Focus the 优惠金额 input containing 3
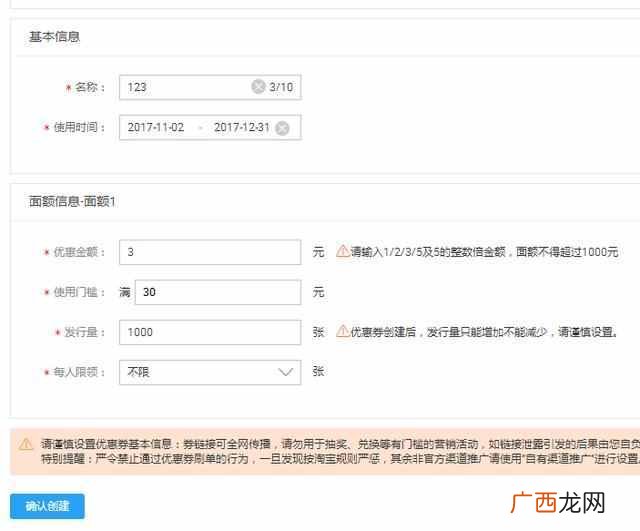Image resolution: width=640 pixels, height=531 pixels. point(210,252)
